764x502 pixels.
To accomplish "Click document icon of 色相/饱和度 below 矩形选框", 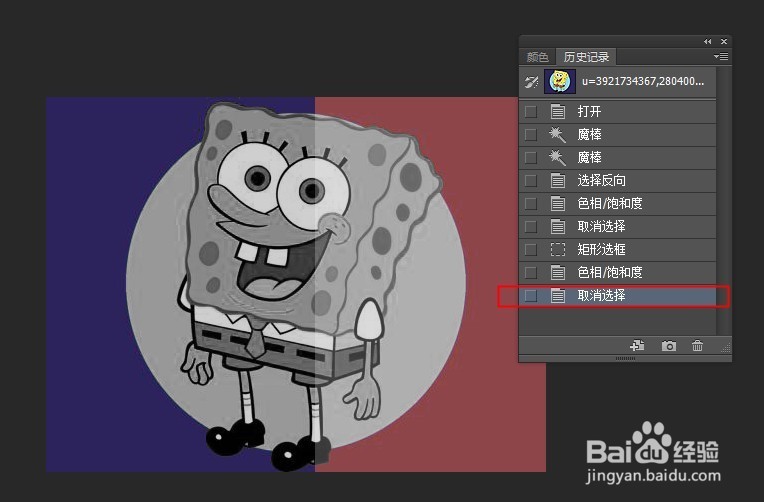I will [558, 272].
